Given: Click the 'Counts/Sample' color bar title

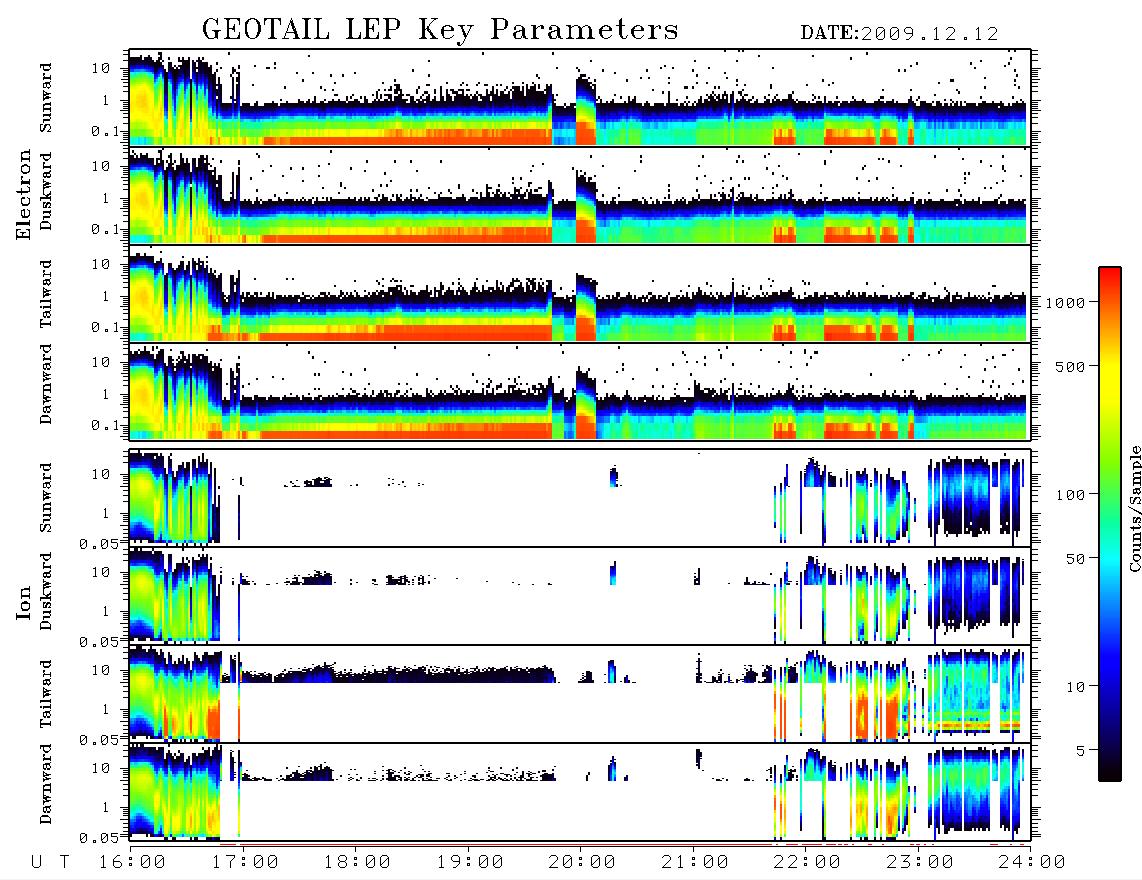Looking at the screenshot, I should tap(1134, 509).
